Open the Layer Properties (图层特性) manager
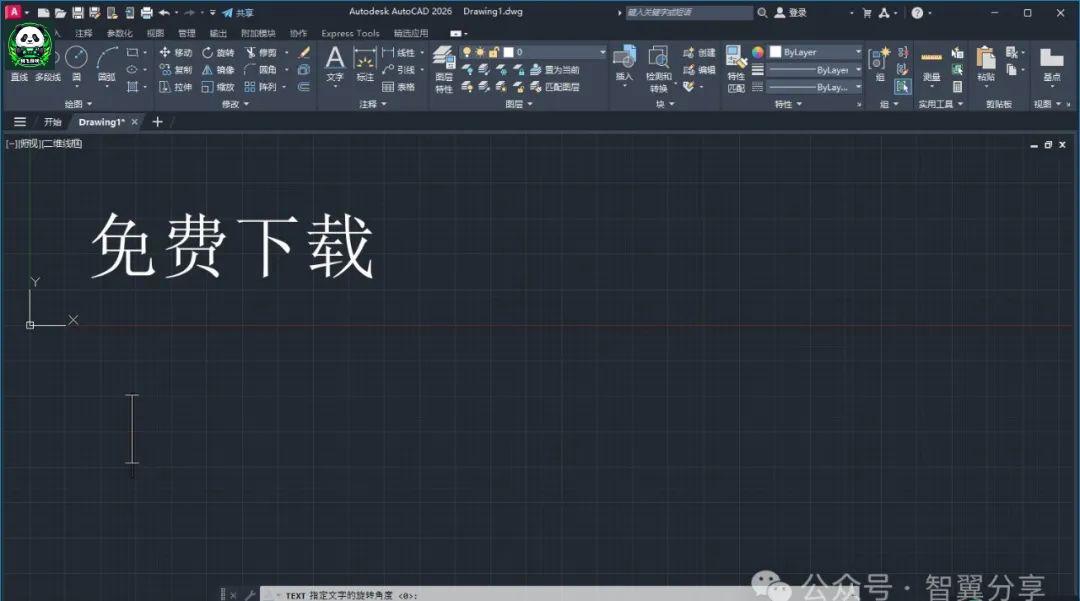This screenshot has width=1080, height=601. point(443,66)
